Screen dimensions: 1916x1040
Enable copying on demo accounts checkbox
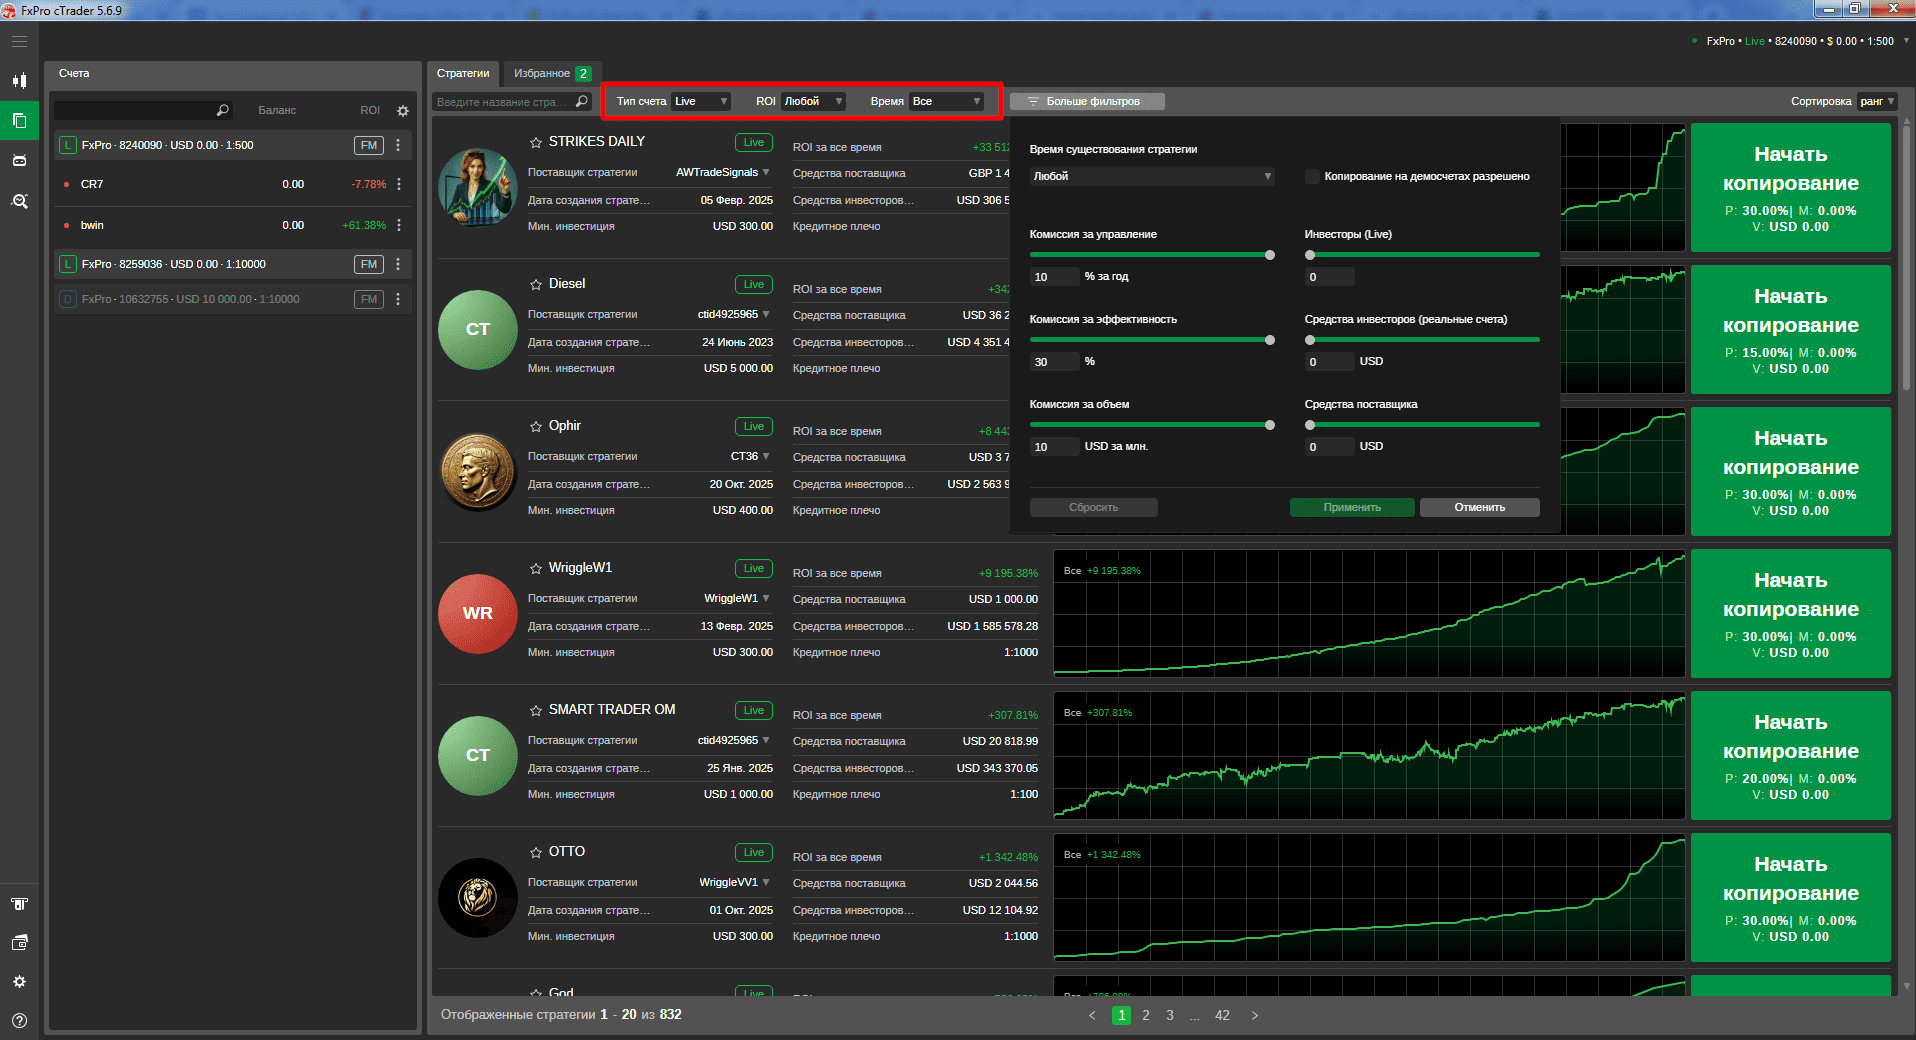click(1312, 176)
